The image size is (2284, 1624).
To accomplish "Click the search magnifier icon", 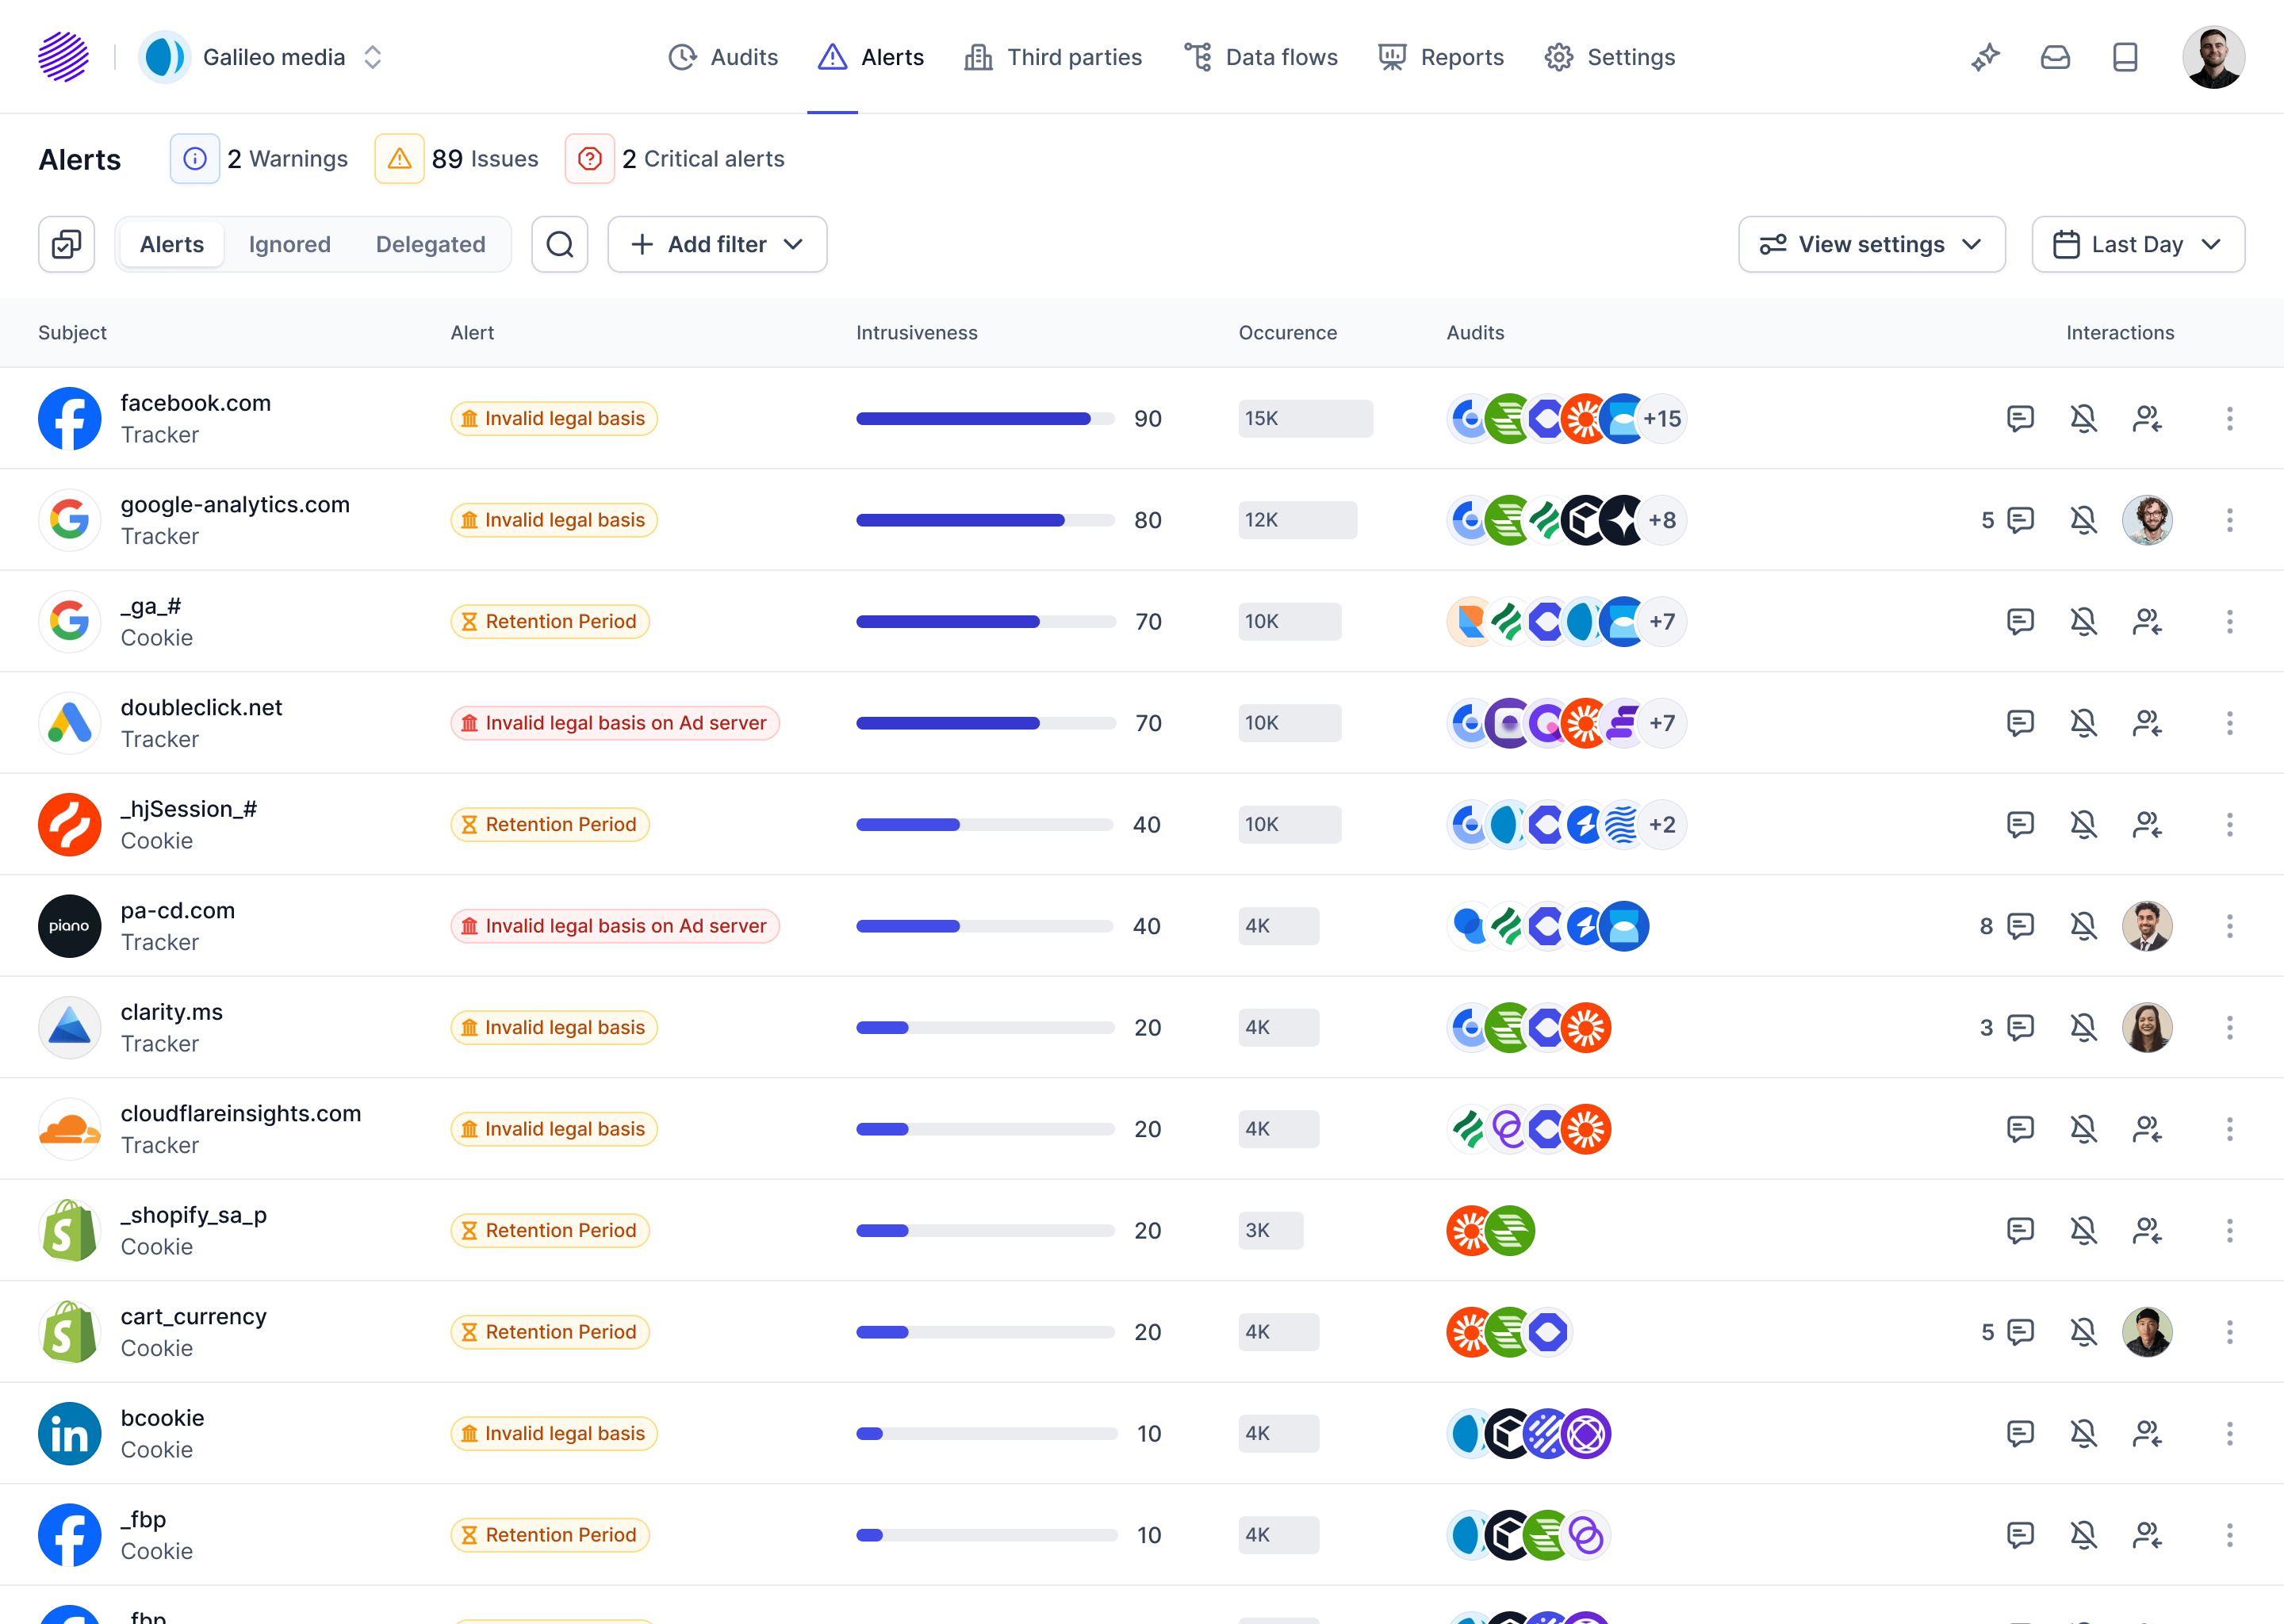I will click(x=560, y=244).
